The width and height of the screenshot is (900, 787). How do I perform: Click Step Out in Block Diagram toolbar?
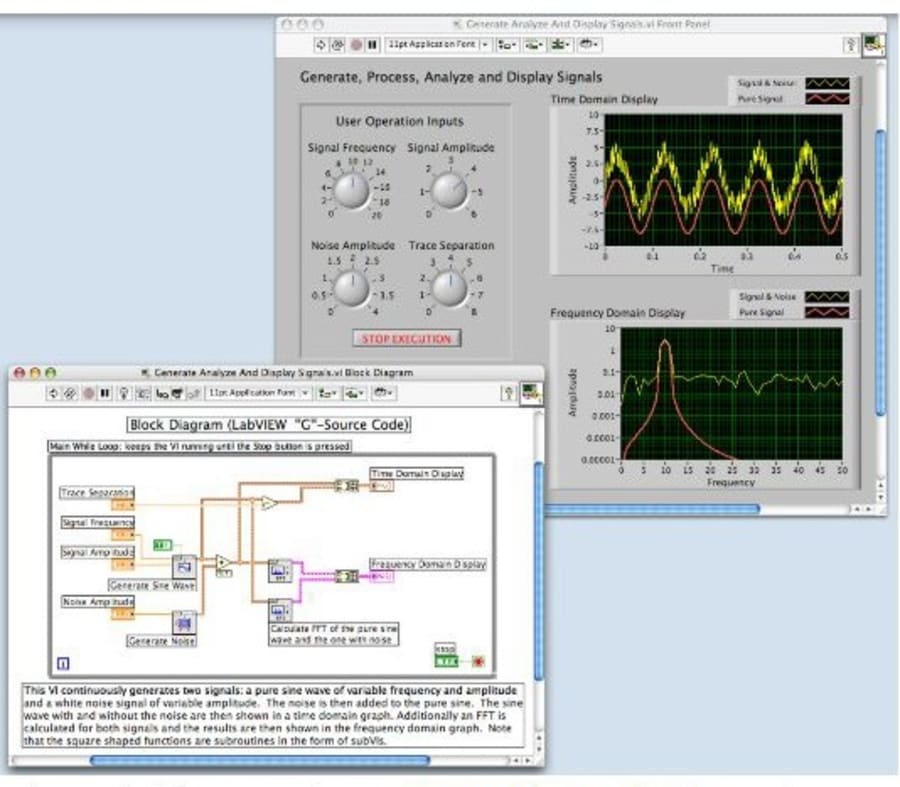pos(195,393)
